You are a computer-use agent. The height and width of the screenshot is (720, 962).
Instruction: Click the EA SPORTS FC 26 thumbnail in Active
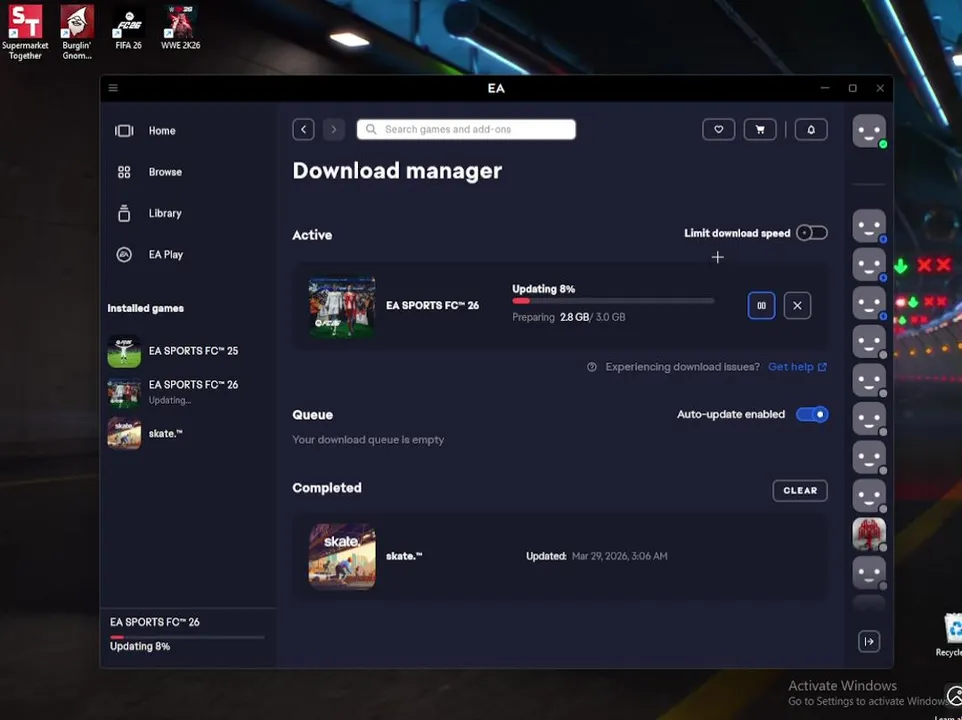[x=342, y=306]
